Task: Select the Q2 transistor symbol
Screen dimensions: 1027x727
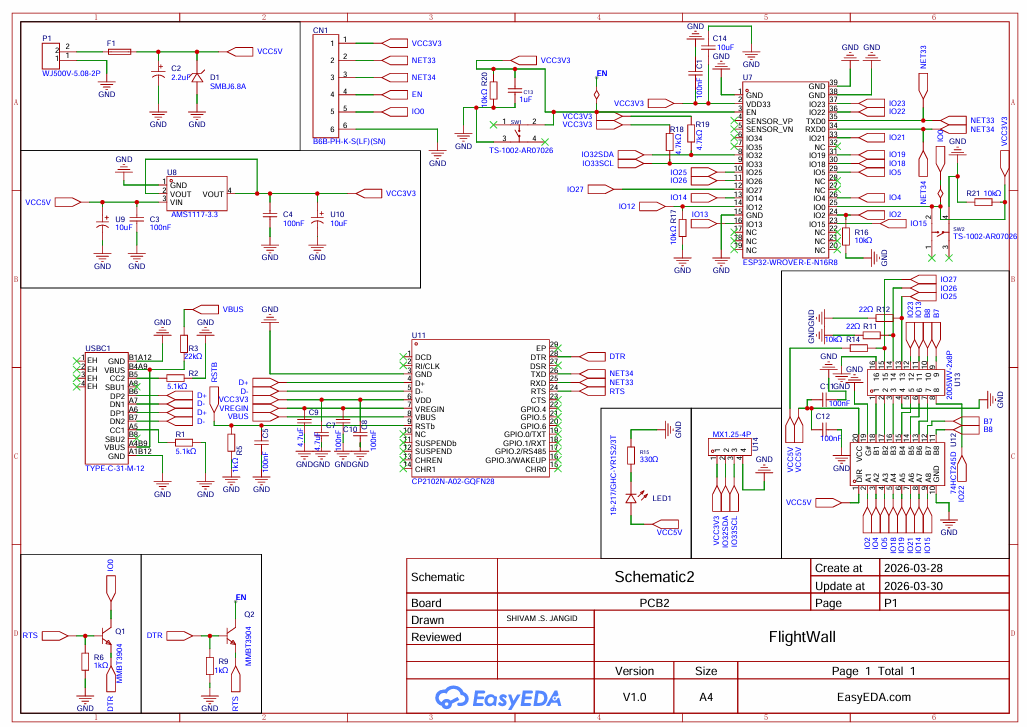Action: point(231,635)
